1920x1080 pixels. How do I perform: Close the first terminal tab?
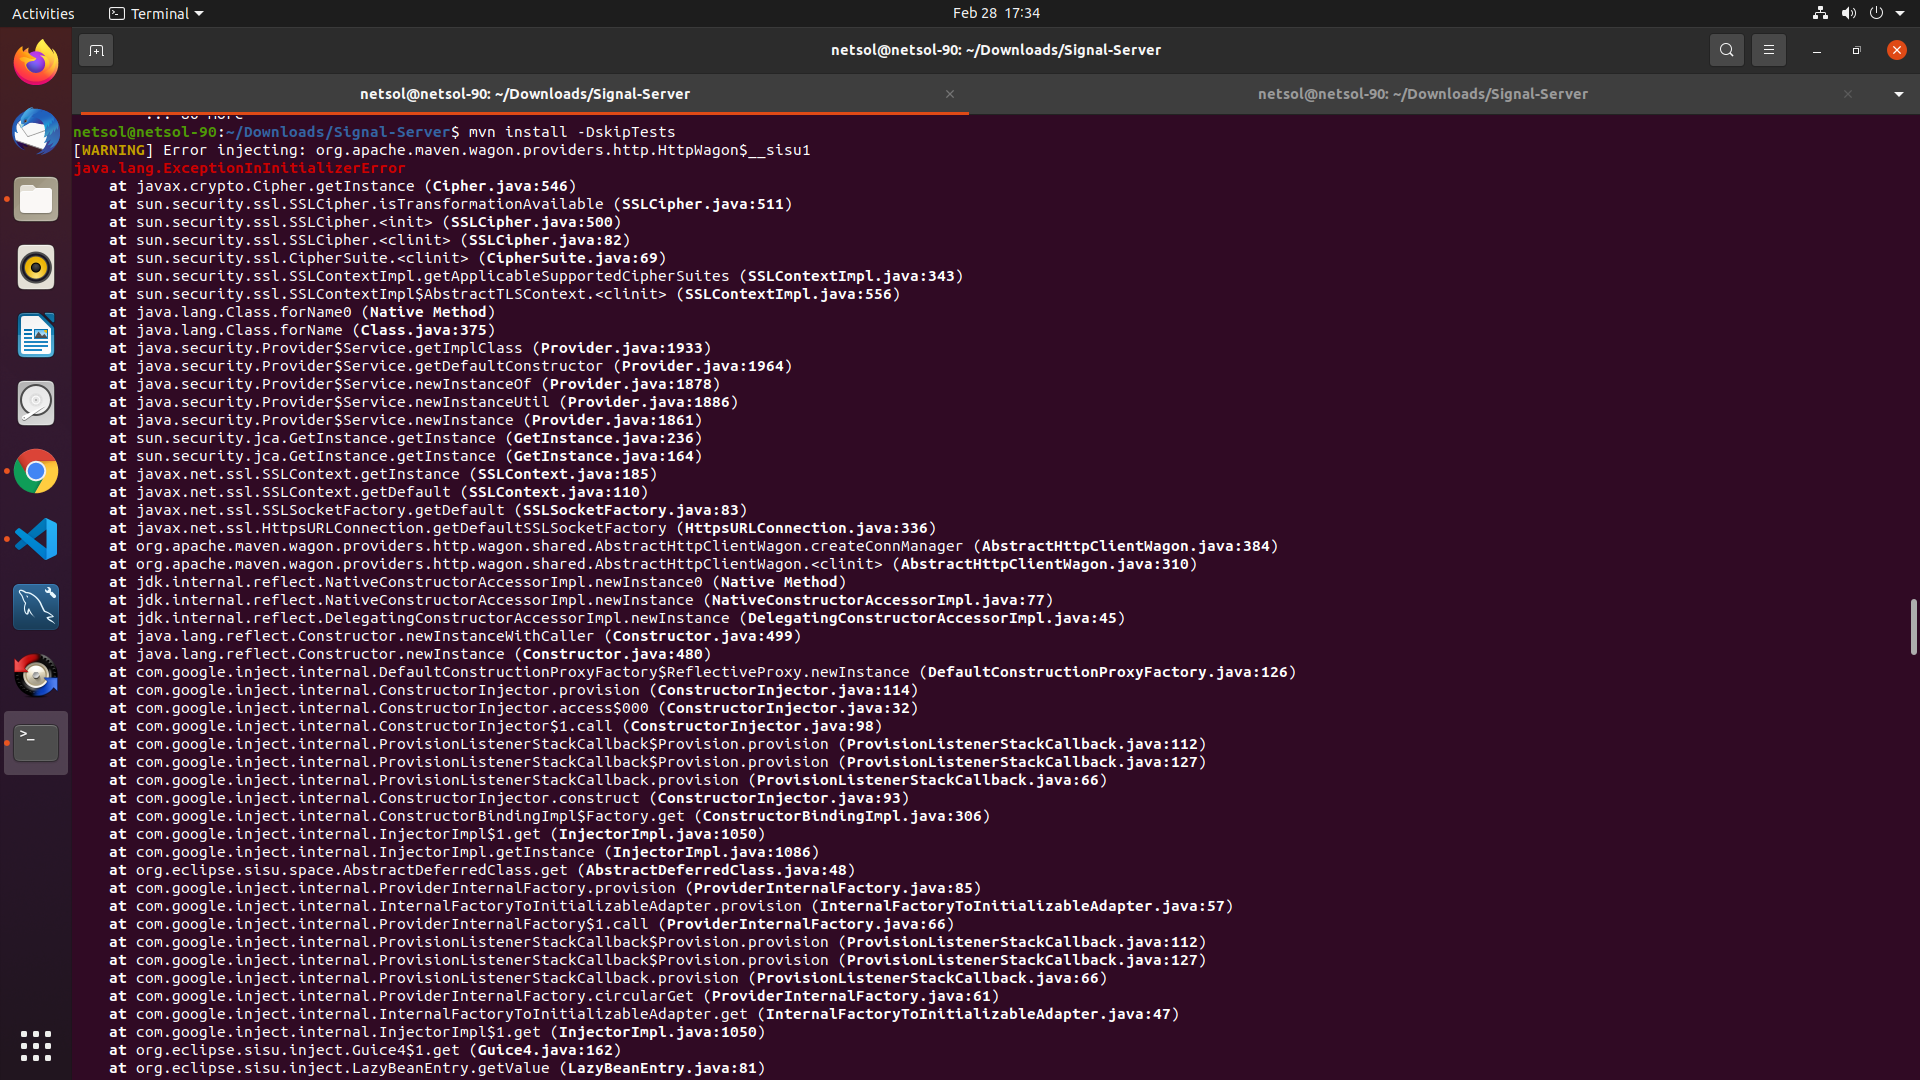tap(950, 94)
